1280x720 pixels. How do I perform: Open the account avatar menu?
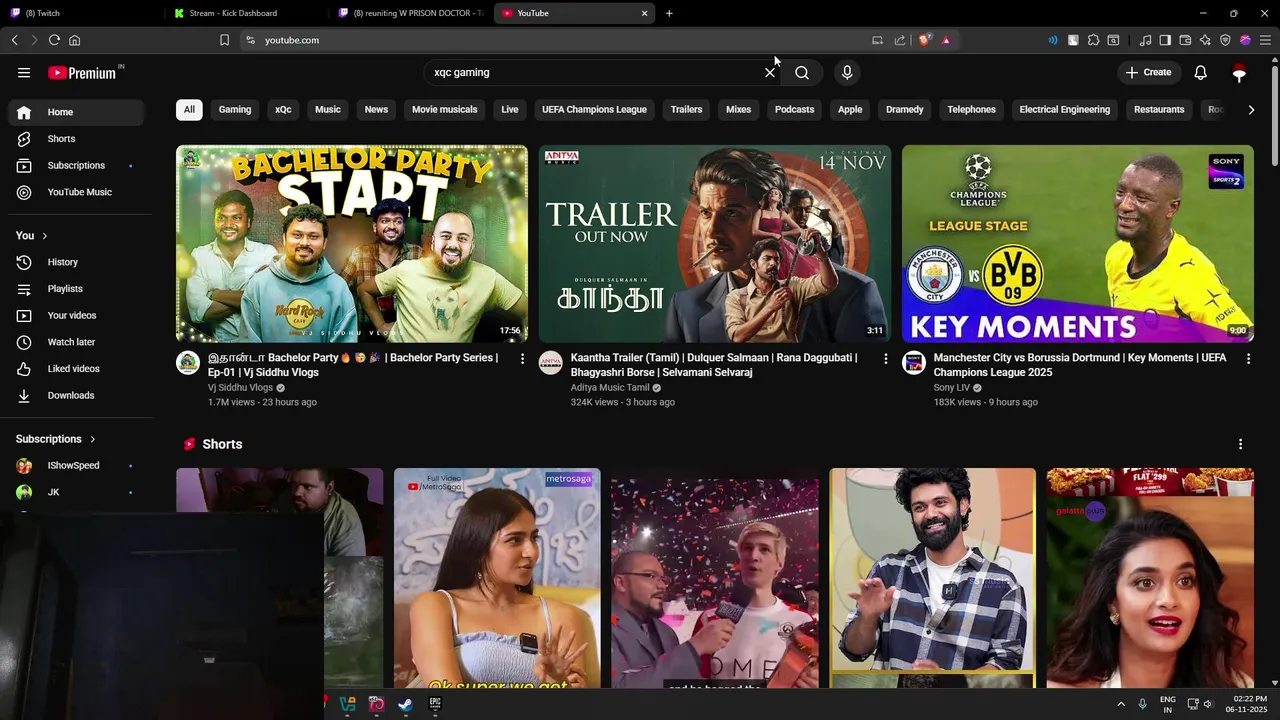(1239, 72)
